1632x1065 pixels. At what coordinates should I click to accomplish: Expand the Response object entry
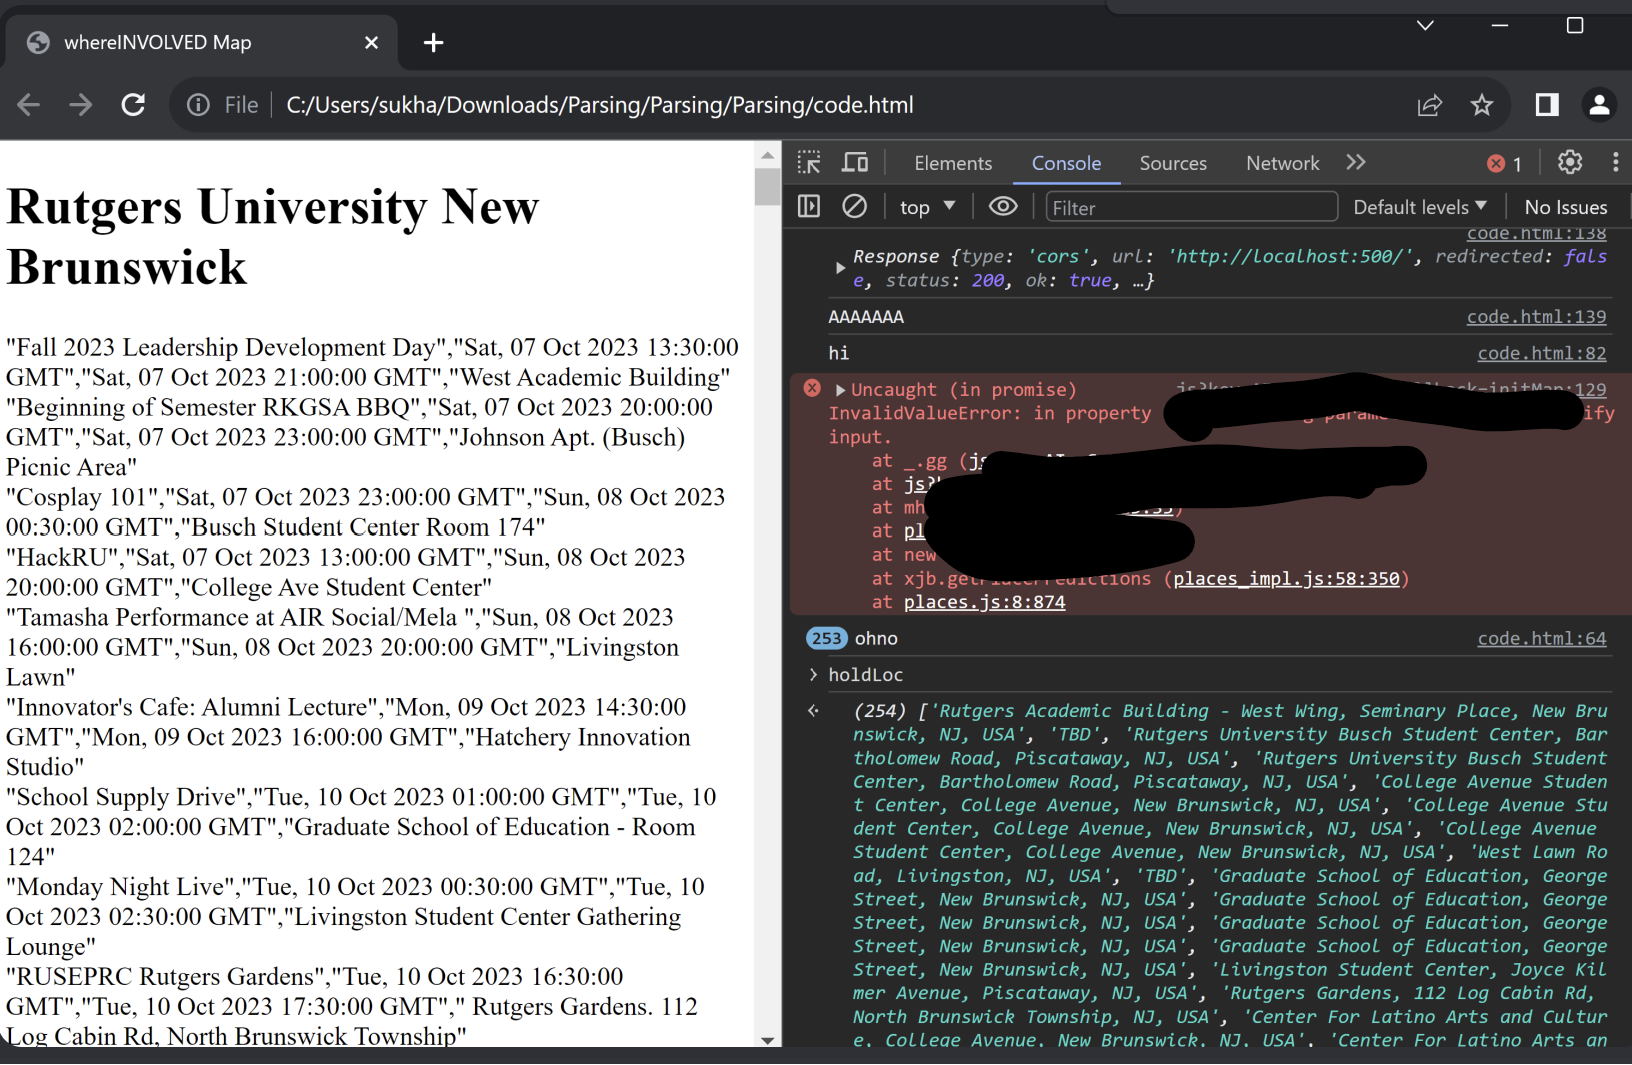[840, 268]
